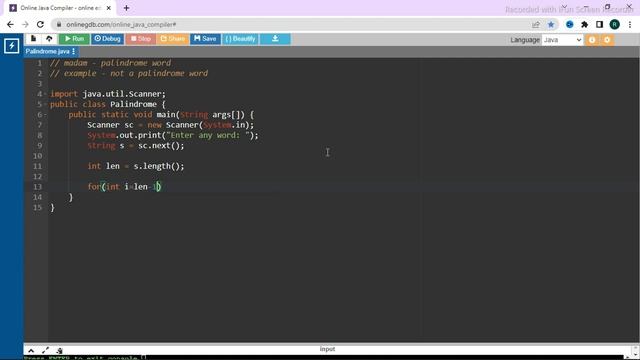
Task: Open the orange settings gear button
Action: click(x=607, y=40)
